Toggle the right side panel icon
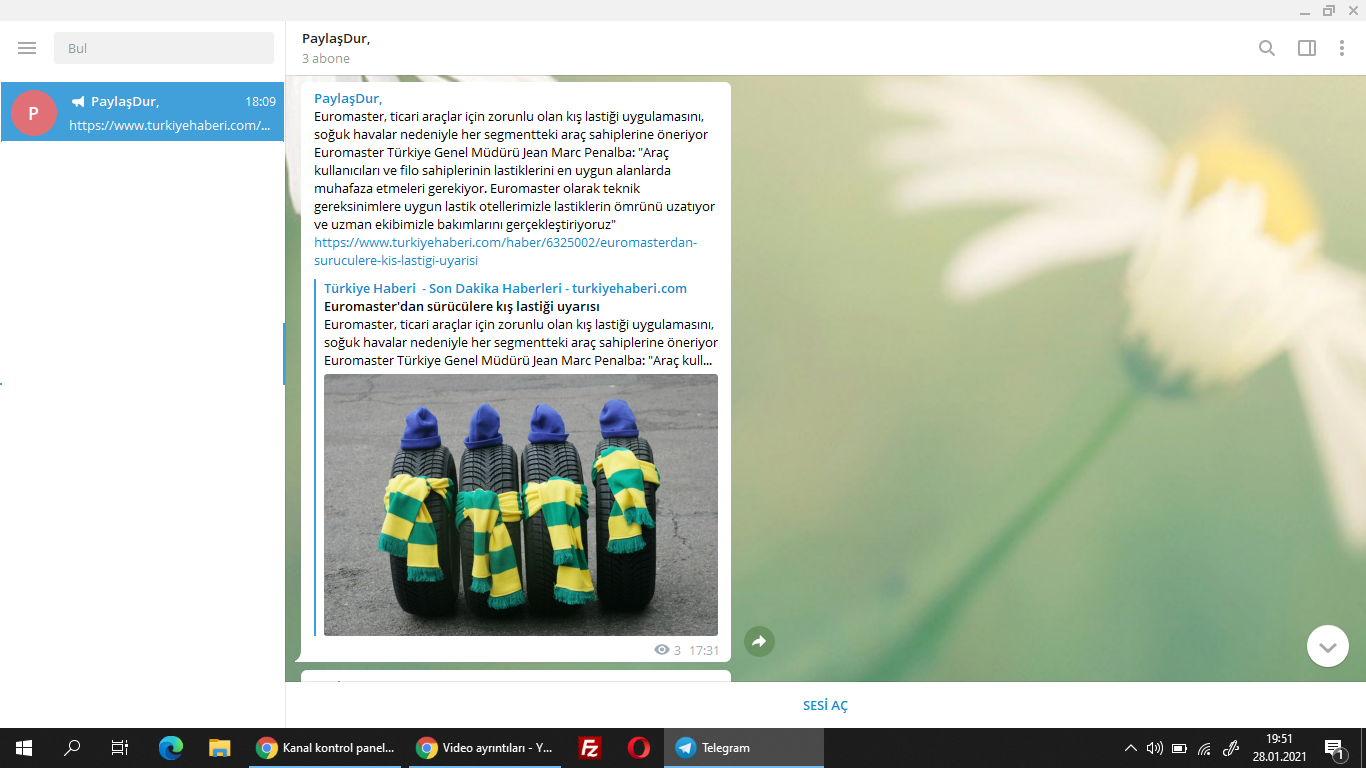 (1307, 48)
